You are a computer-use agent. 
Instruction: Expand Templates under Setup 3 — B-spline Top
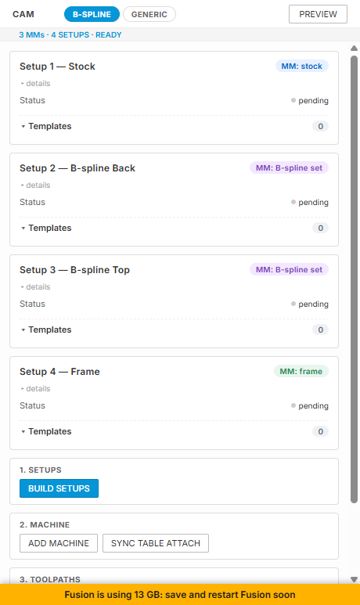46,330
